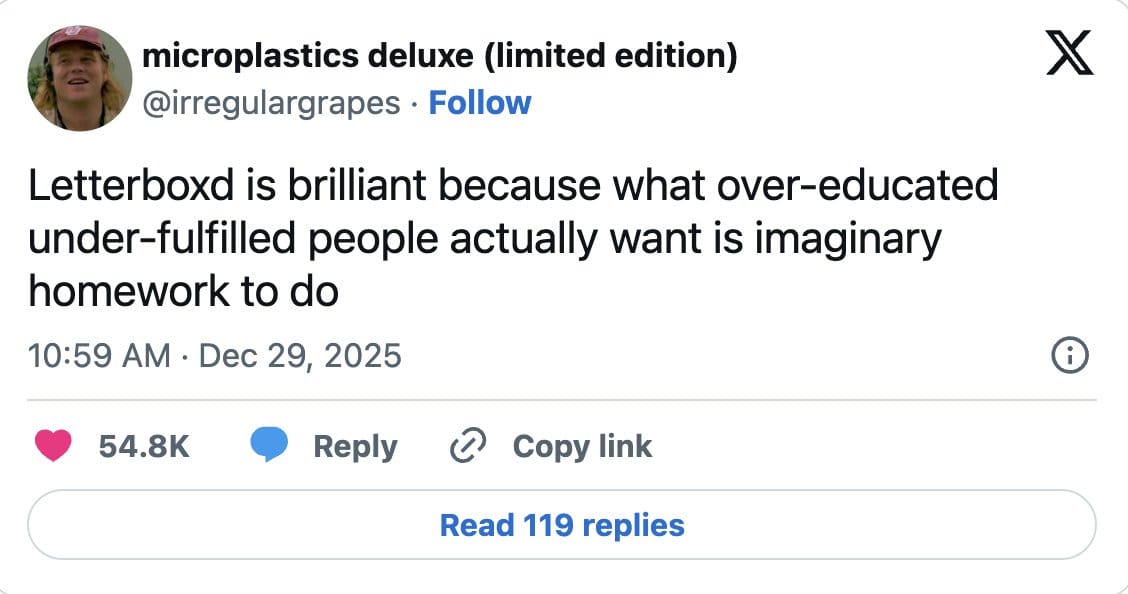Click the Reply text label
This screenshot has height=594, width=1128.
pos(355,446)
